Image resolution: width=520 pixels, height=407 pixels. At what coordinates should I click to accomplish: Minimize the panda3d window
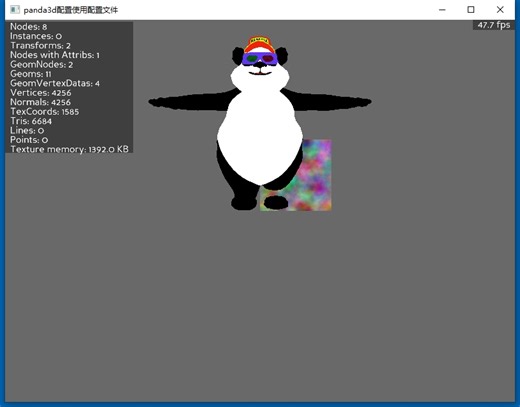pyautogui.click(x=442, y=10)
